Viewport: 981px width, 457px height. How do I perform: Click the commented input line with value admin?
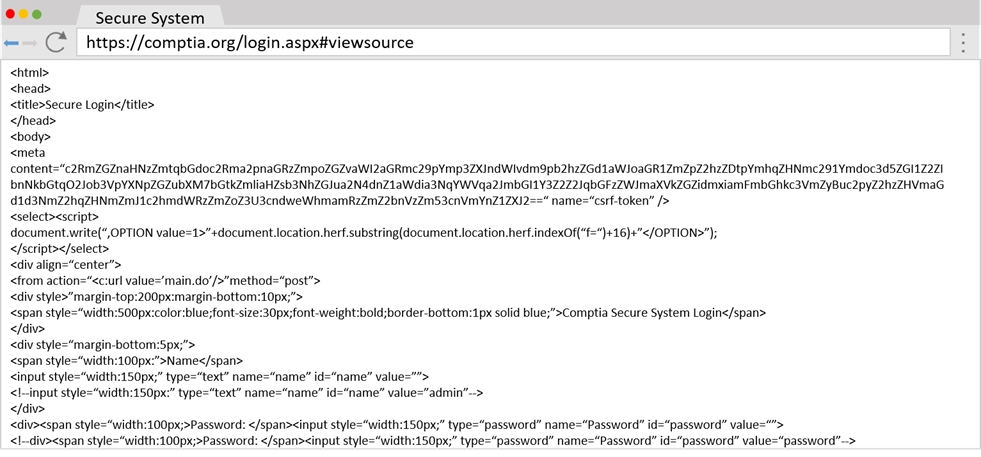click(246, 392)
